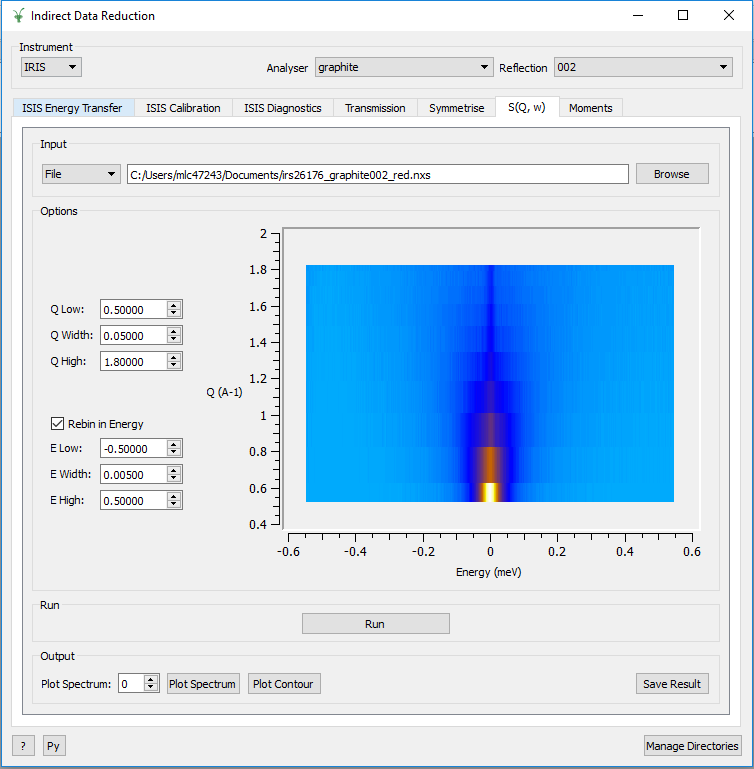The width and height of the screenshot is (754, 769).
Task: Click the Mantid app icon in title bar
Action: coord(18,16)
